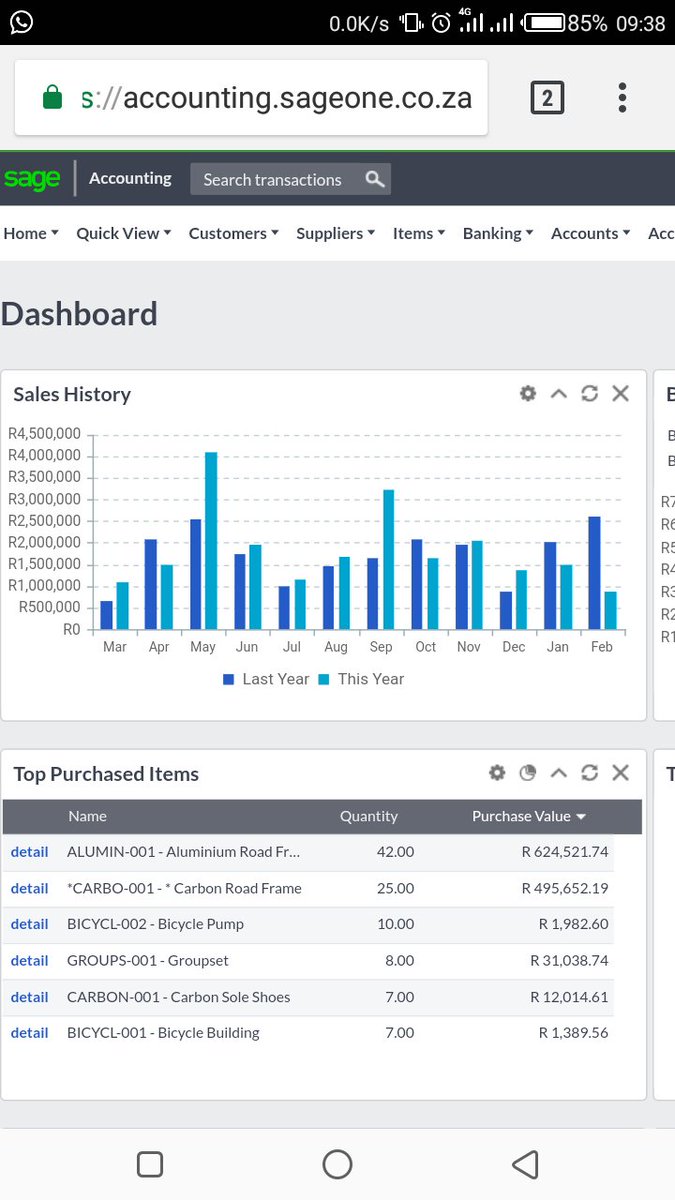The height and width of the screenshot is (1200, 675).
Task: Open Top Purchased Items settings gear
Action: coord(497,772)
